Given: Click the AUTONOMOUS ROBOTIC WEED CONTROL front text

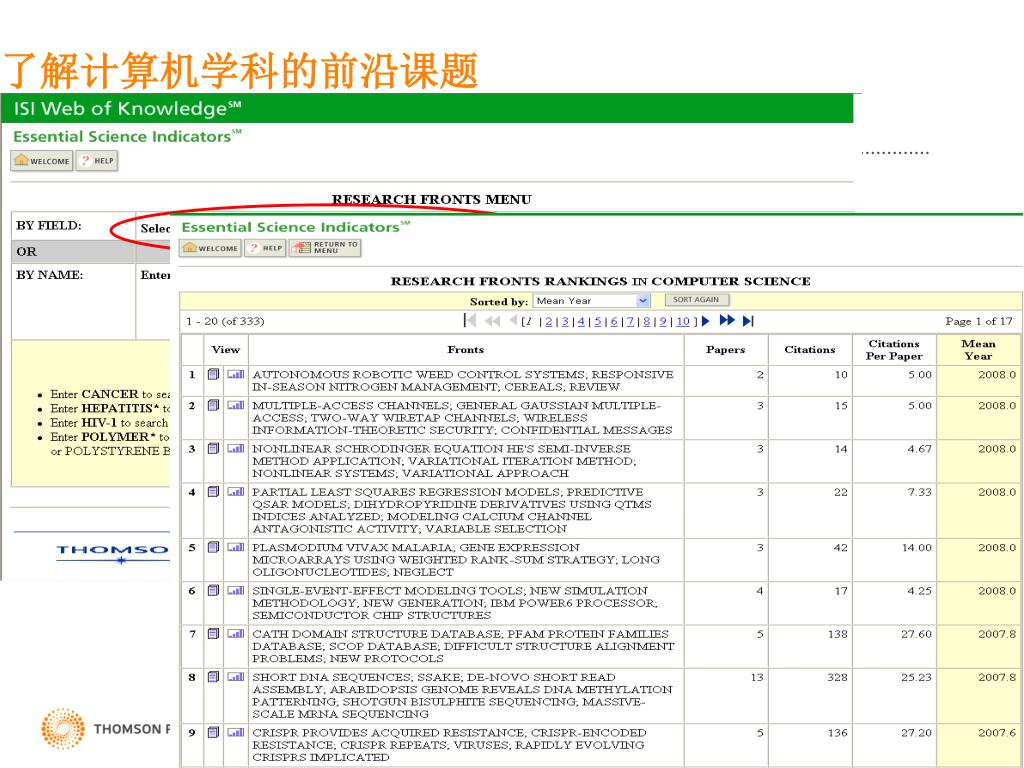Looking at the screenshot, I should point(462,380).
